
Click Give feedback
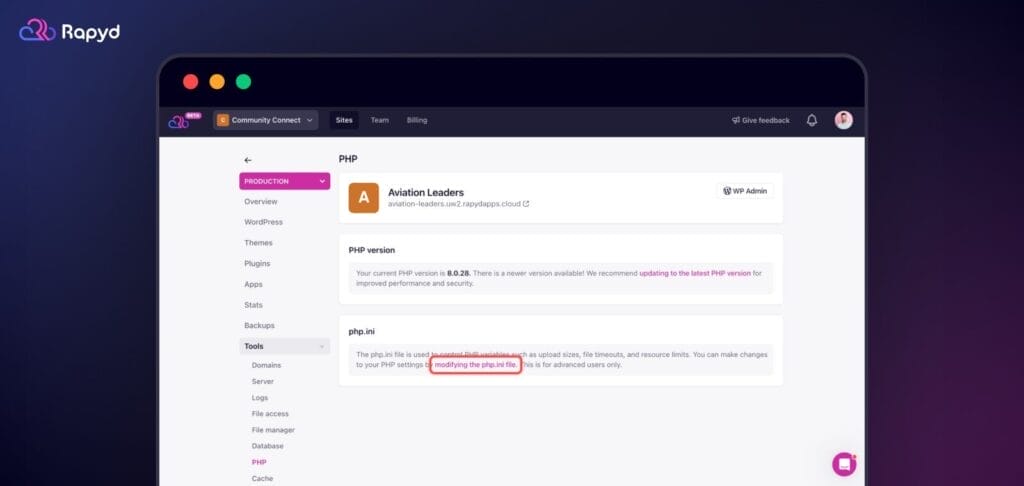pos(760,120)
